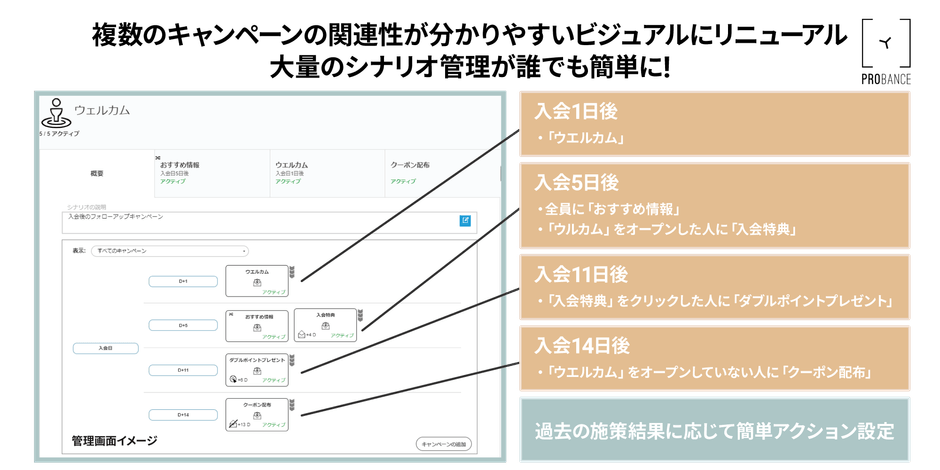Click the 入会14日後 panel heading
The height and width of the screenshot is (470, 940).
[583, 346]
